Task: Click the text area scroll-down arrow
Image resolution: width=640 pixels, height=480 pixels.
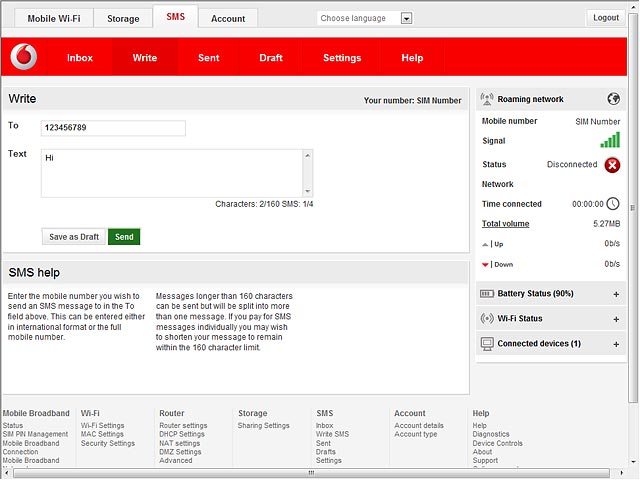Action: click(x=308, y=191)
